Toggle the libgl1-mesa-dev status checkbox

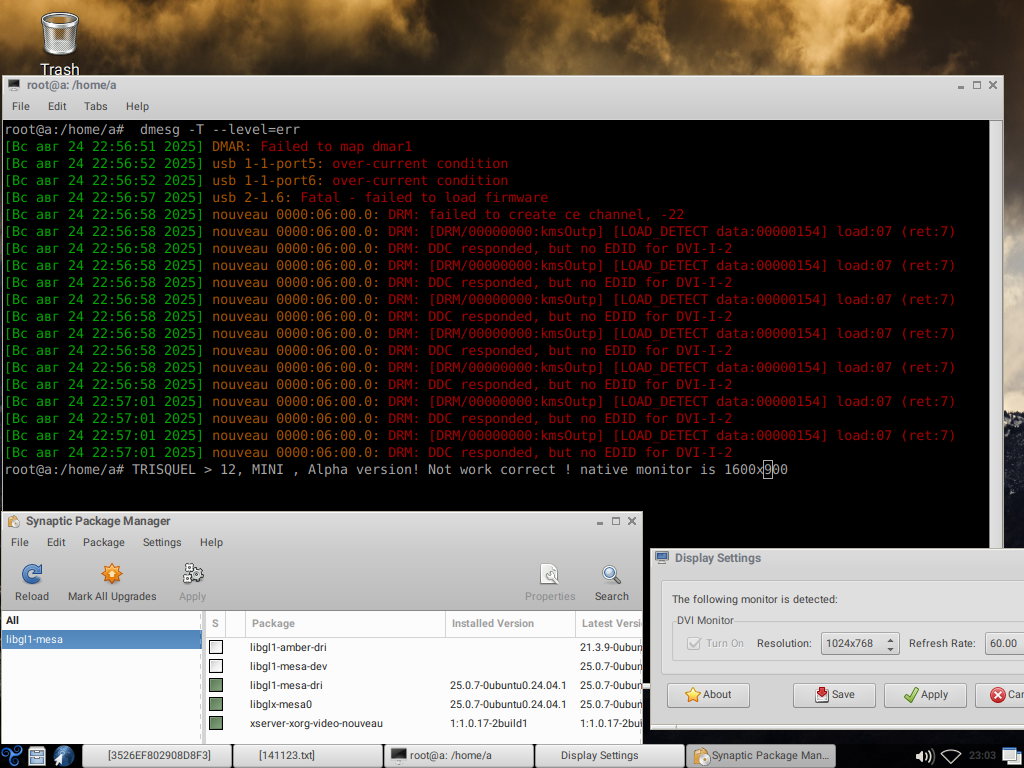pyautogui.click(x=216, y=666)
